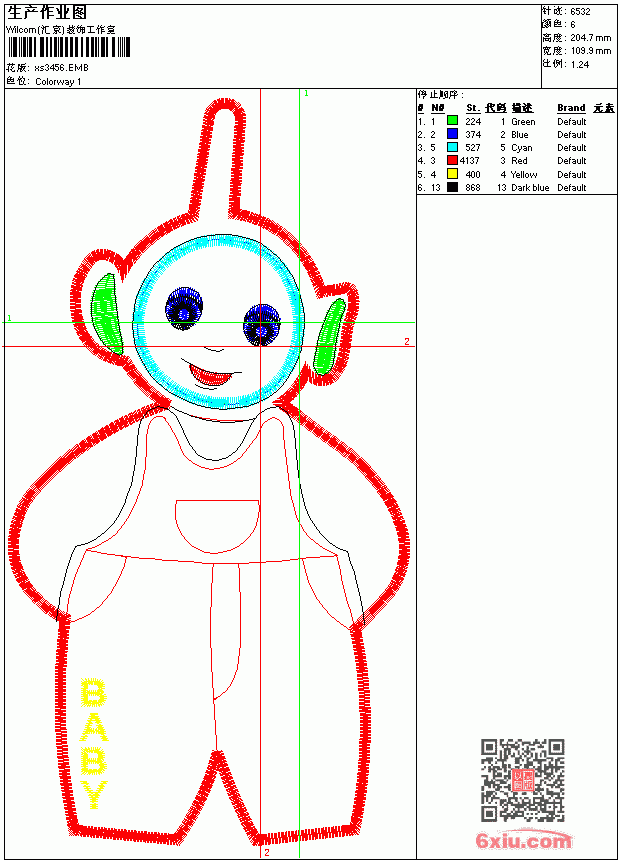The height and width of the screenshot is (860, 620).
Task: Click the green left ear patch
Action: point(106,314)
